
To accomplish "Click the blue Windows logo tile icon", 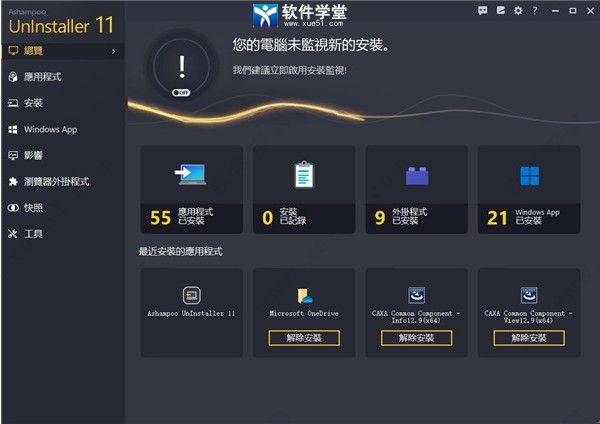I will click(x=530, y=176).
